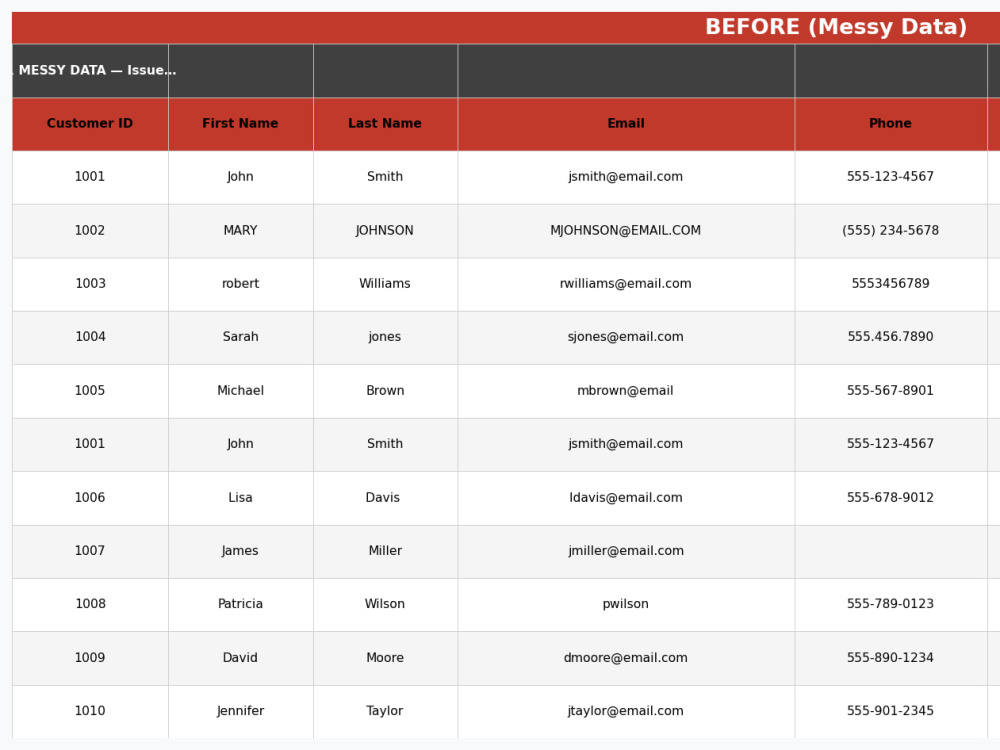Click phone cell 555-901-2345

pos(890,712)
